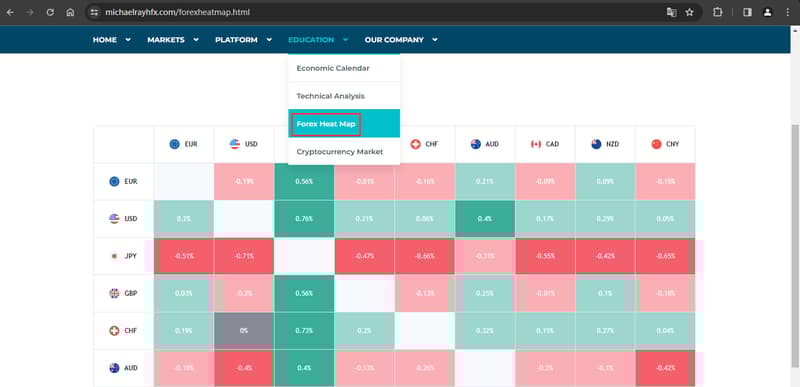Click the USD flag in column header

point(235,144)
